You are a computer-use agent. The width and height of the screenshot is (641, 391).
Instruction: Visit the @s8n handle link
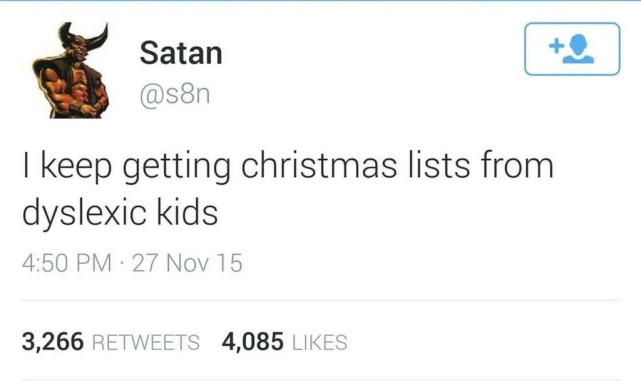point(175,94)
